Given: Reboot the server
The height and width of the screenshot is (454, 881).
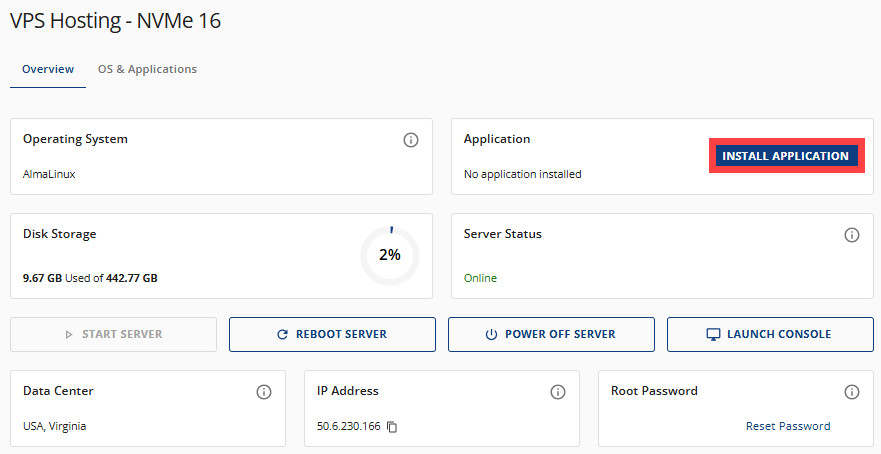Looking at the screenshot, I should (x=332, y=334).
